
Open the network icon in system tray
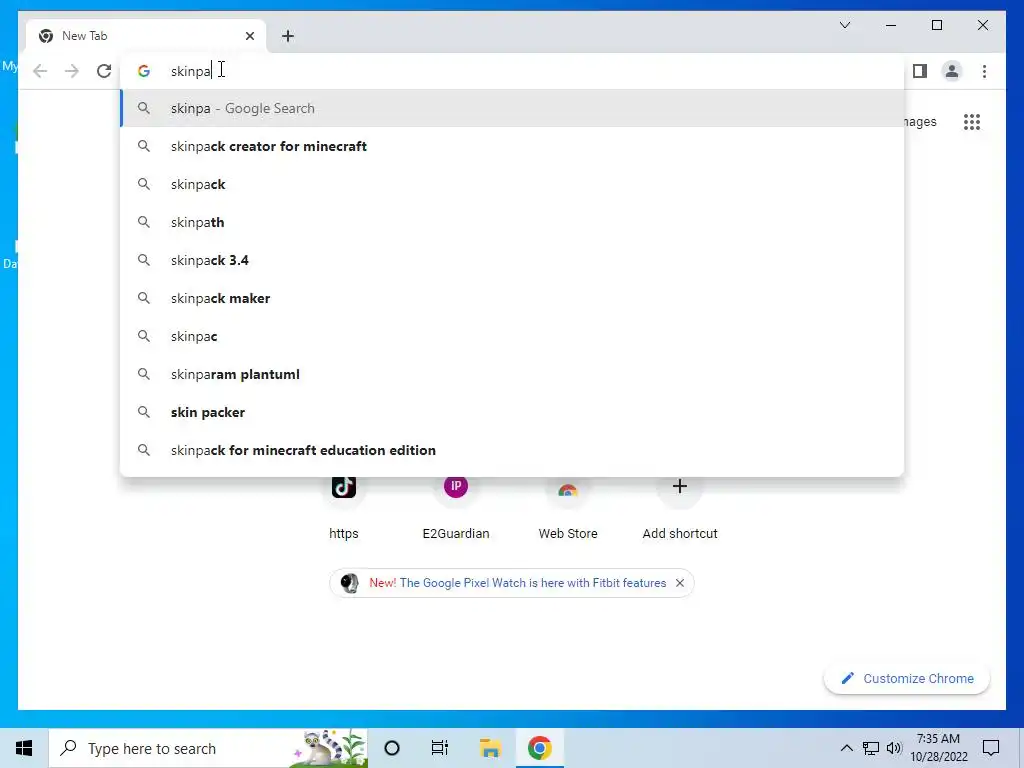point(871,748)
